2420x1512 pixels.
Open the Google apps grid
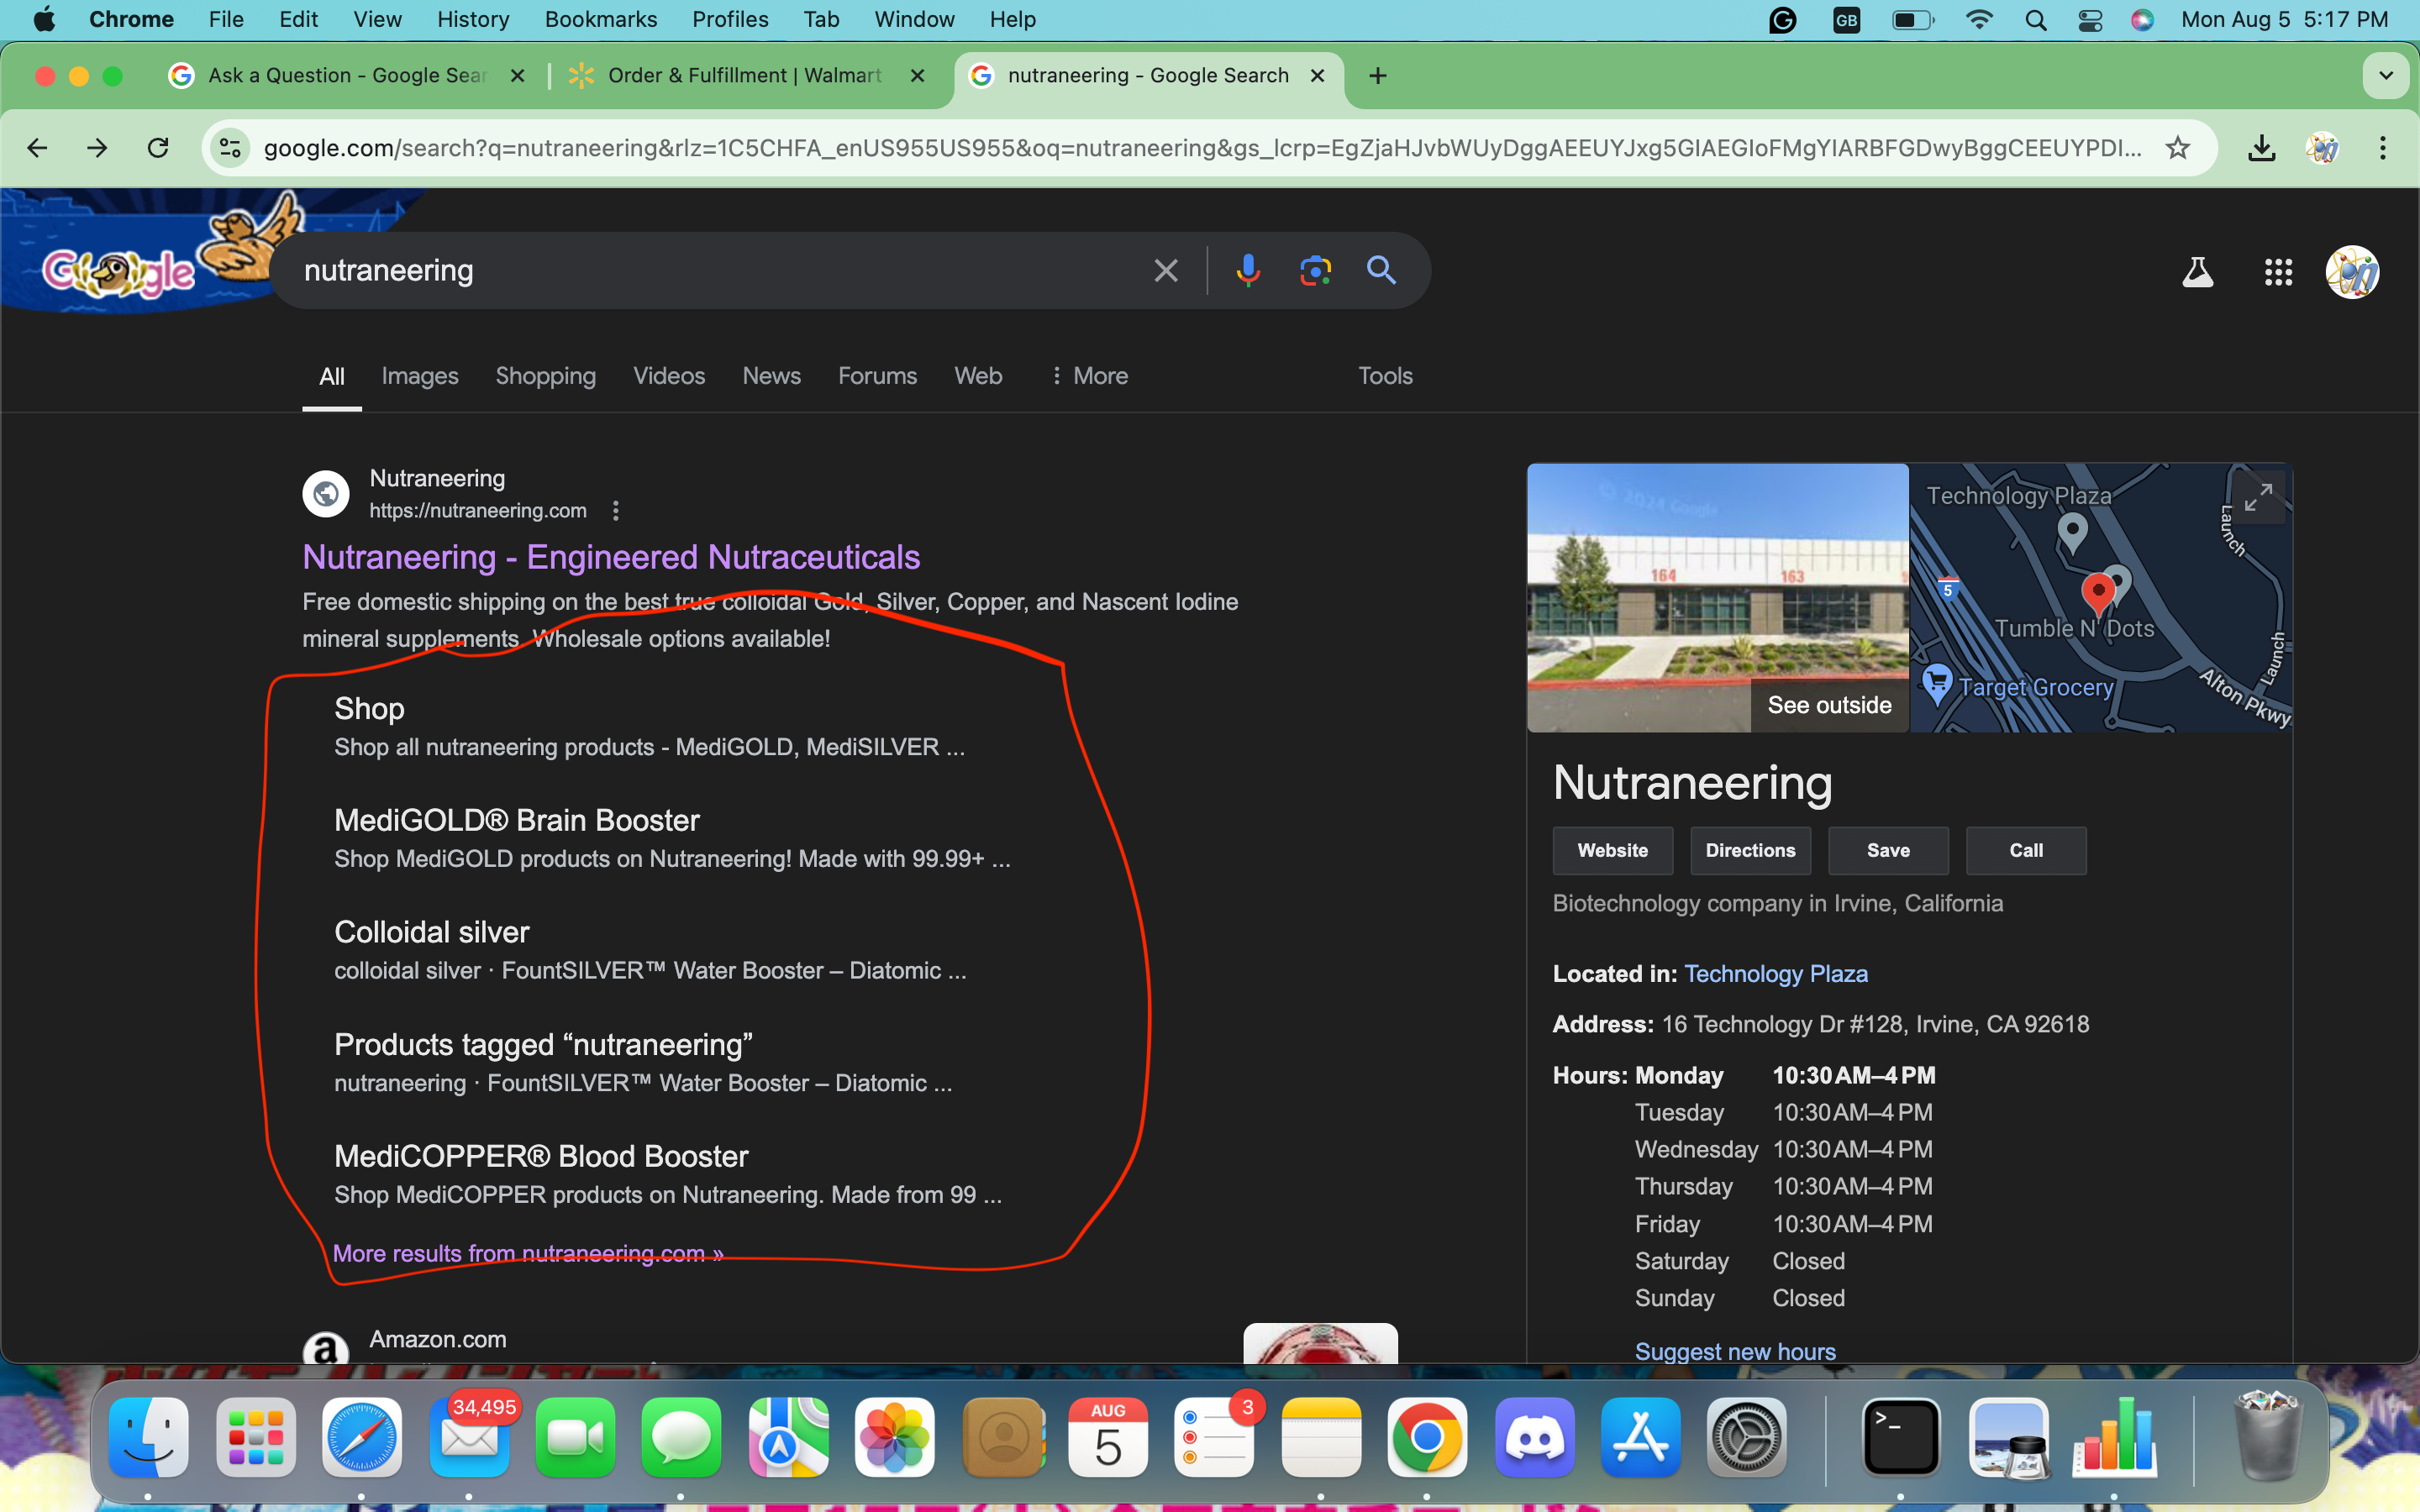point(2278,272)
